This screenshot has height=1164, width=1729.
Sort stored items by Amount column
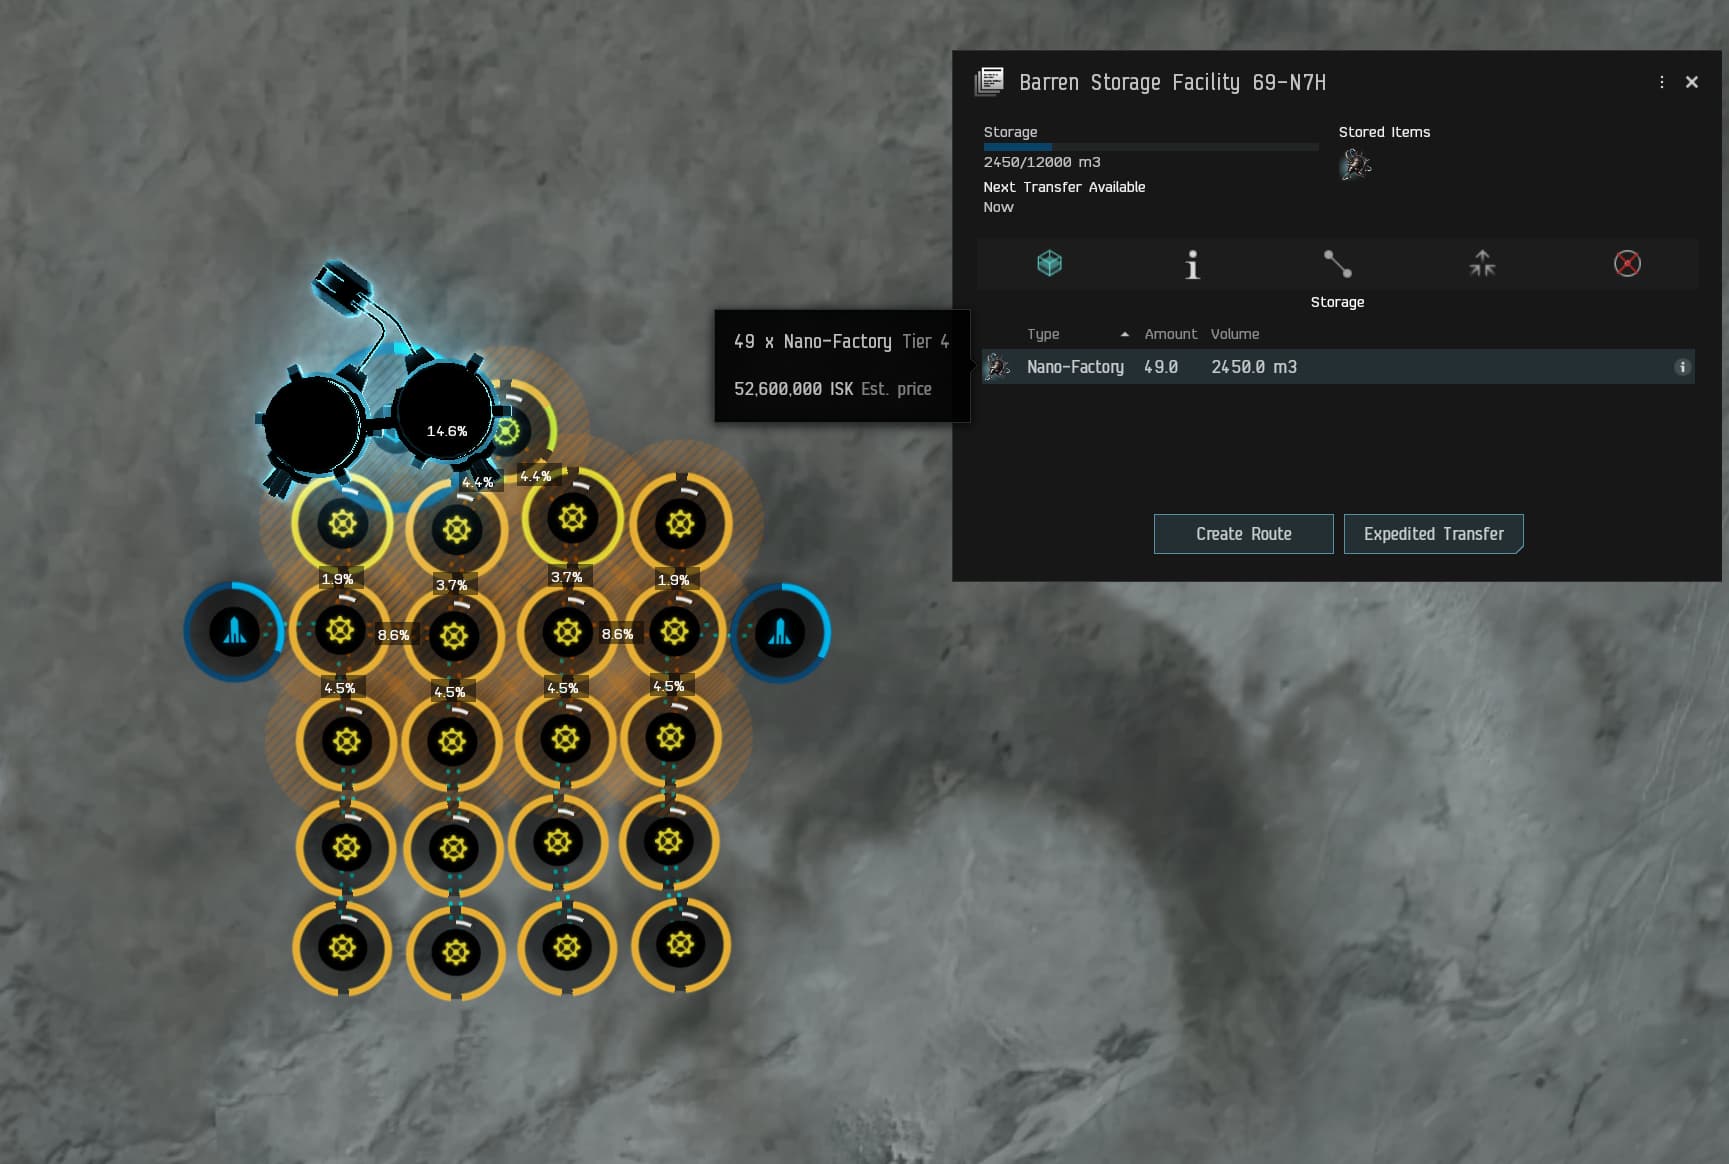(x=1170, y=334)
